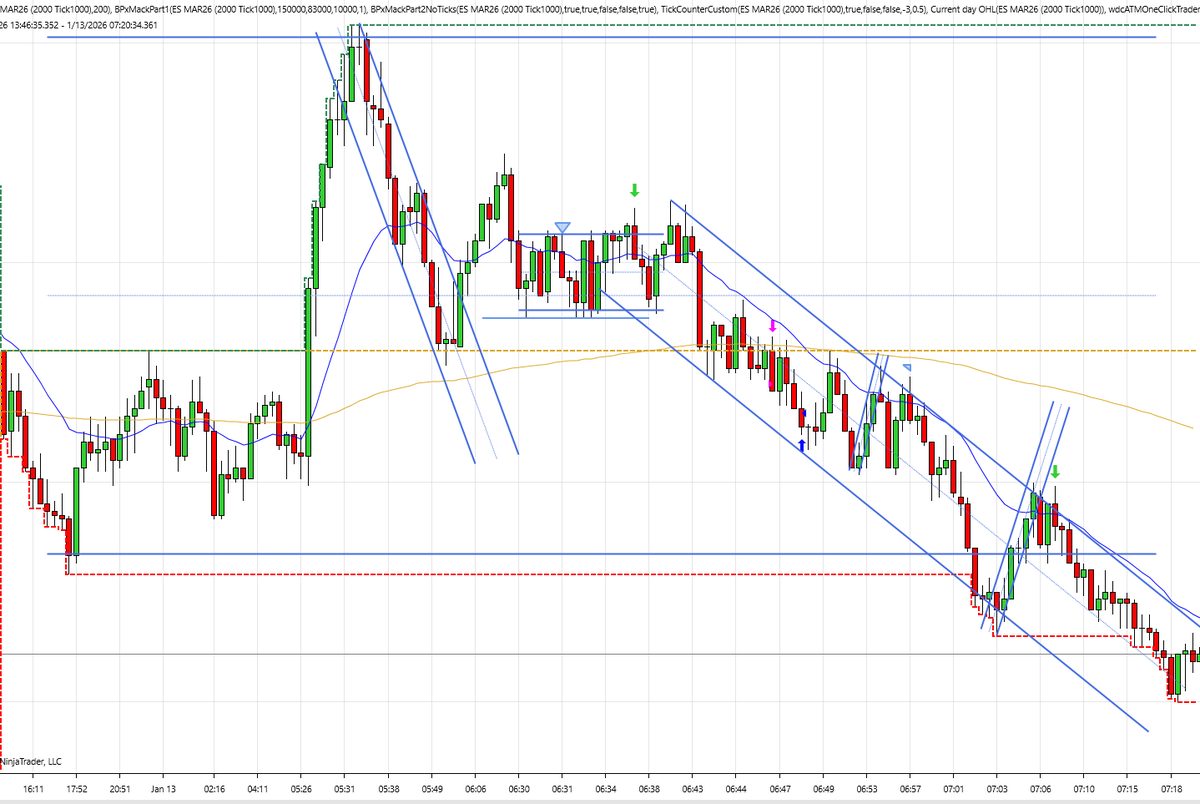Click the 06:30 time axis label
Viewport: 1200px width, 804px height.
(x=518, y=789)
